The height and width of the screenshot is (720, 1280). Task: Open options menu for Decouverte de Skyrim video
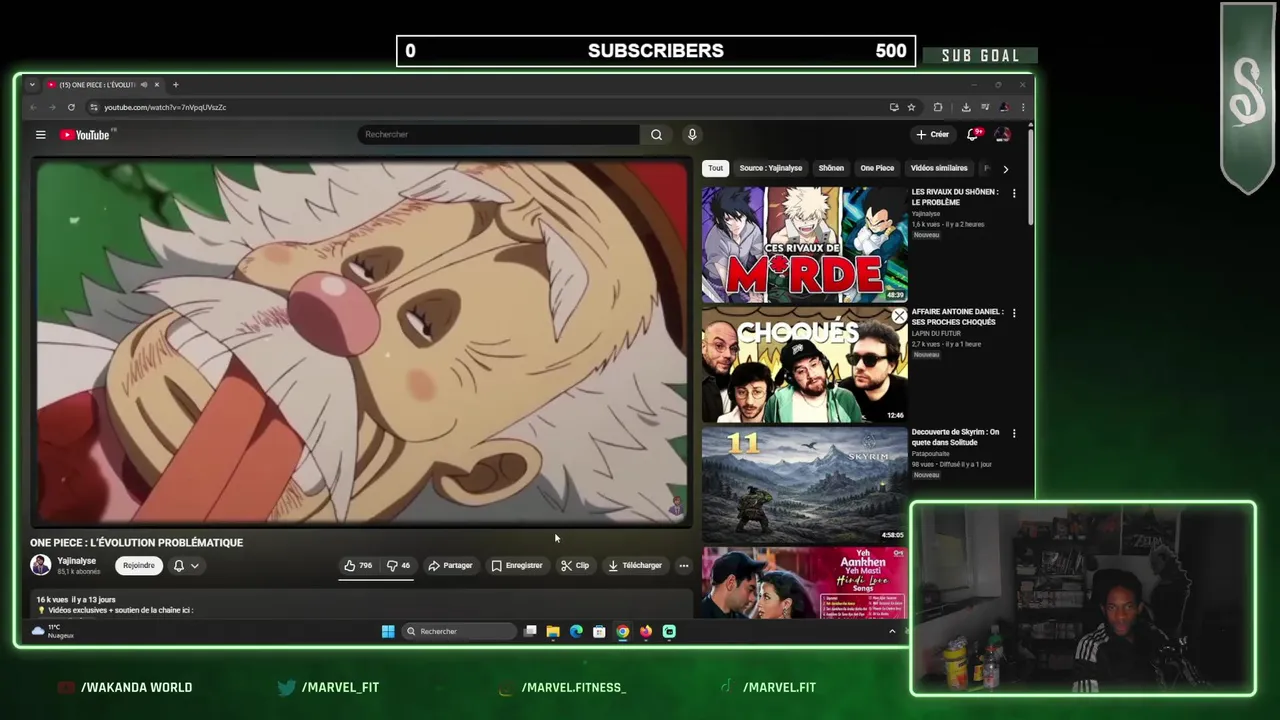point(1014,433)
